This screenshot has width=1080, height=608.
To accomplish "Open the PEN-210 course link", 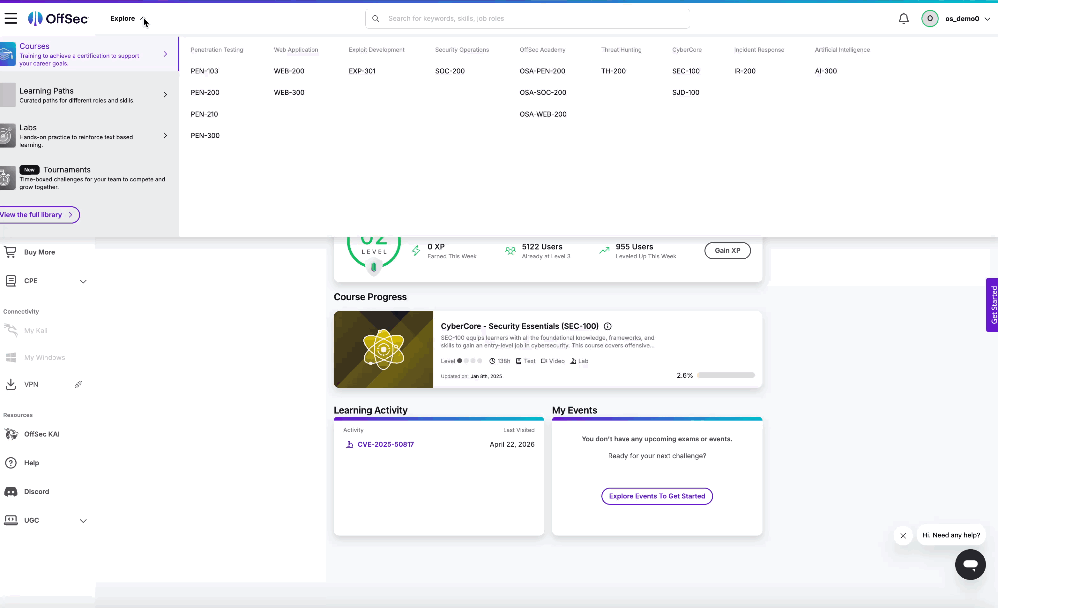I will [x=205, y=114].
